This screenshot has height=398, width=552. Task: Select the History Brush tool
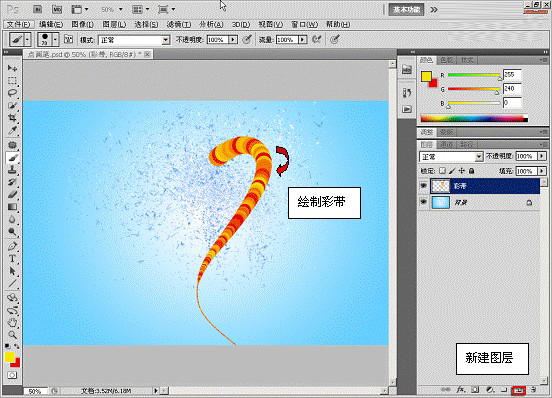[12, 182]
